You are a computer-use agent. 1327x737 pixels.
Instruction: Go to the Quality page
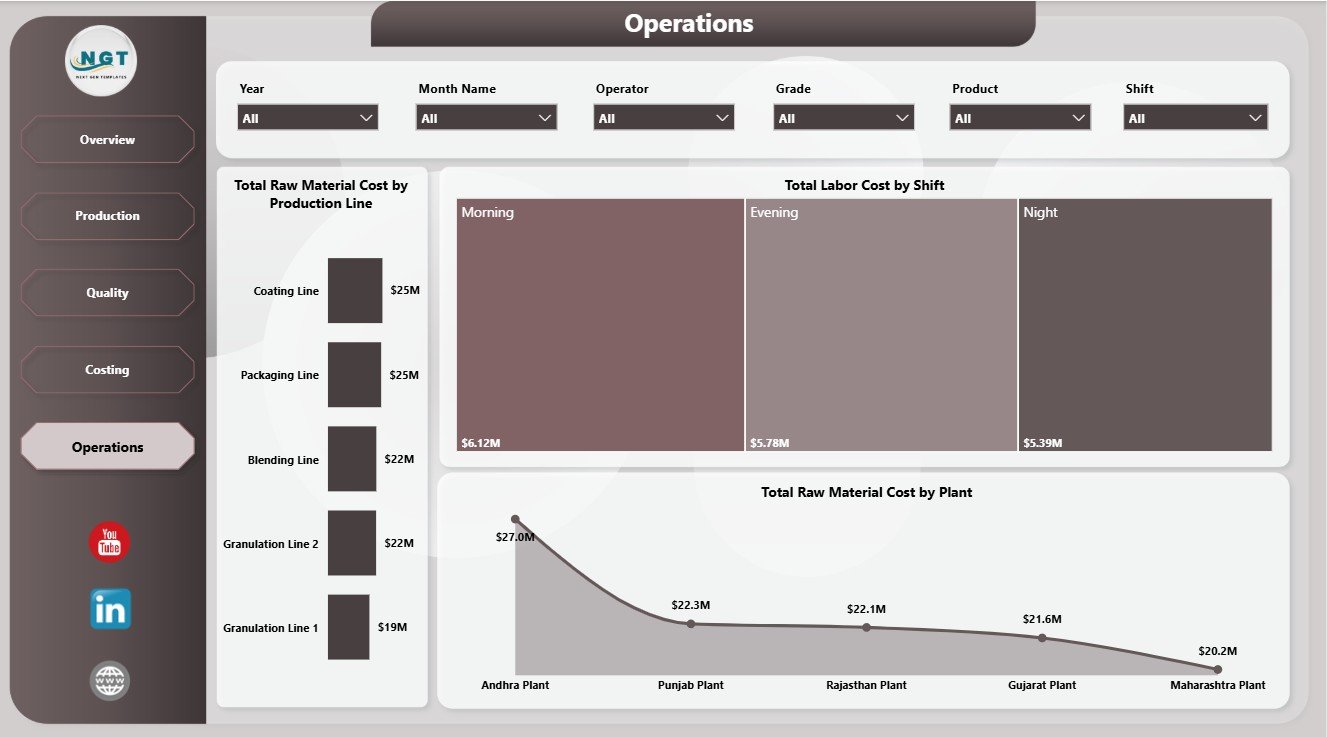[107, 293]
